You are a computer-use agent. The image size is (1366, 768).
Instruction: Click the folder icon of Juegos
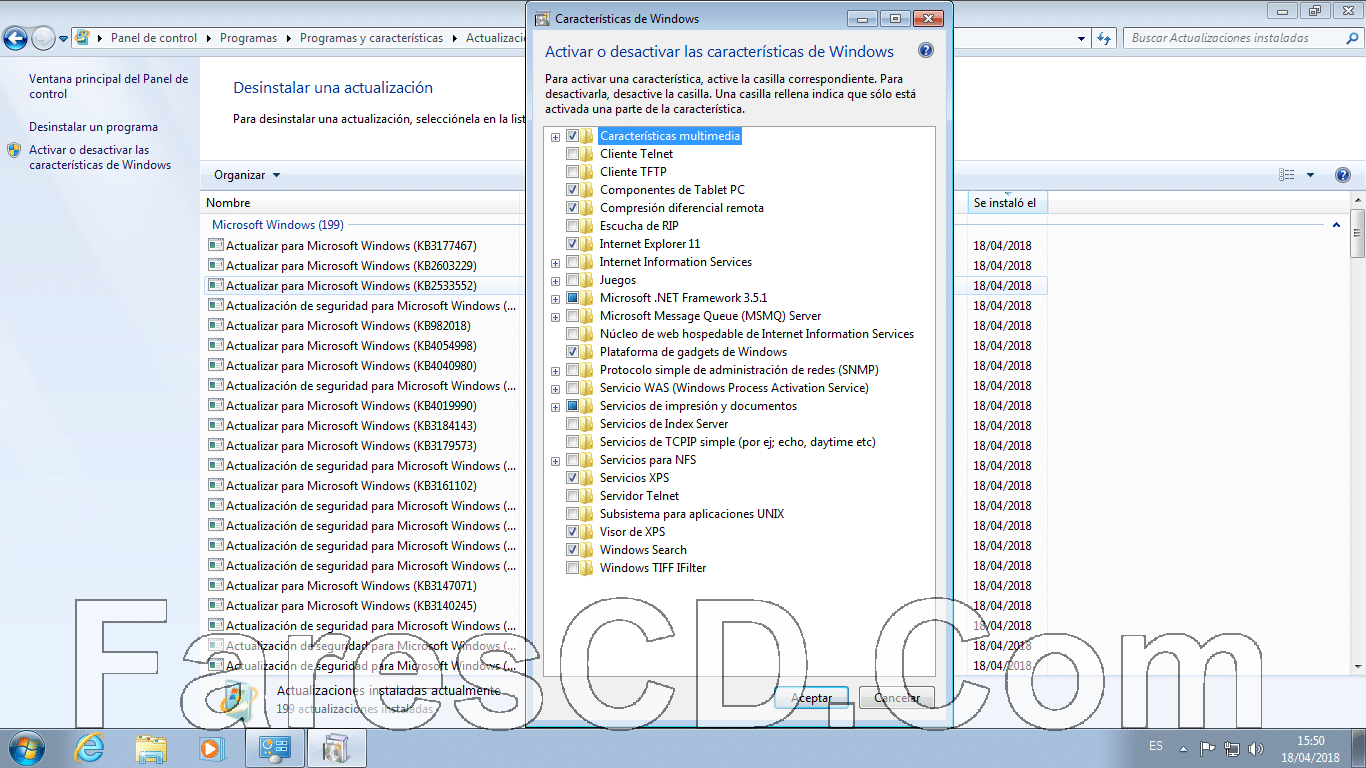coord(588,280)
